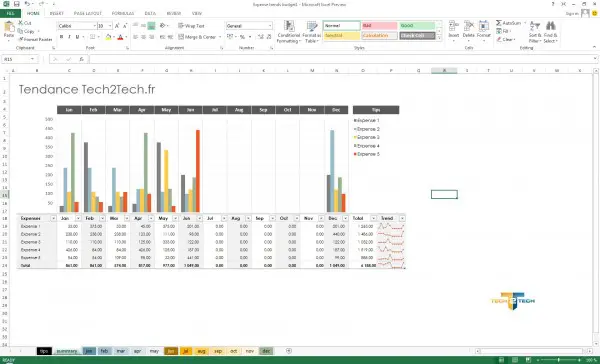Toggle Wrap Text for the cell
The image size is (600, 364).
click(x=191, y=26)
